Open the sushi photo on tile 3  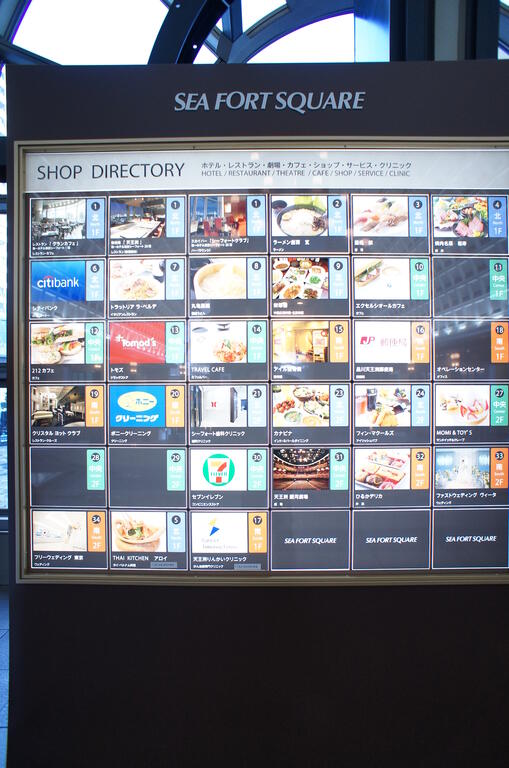pyautogui.click(x=381, y=216)
